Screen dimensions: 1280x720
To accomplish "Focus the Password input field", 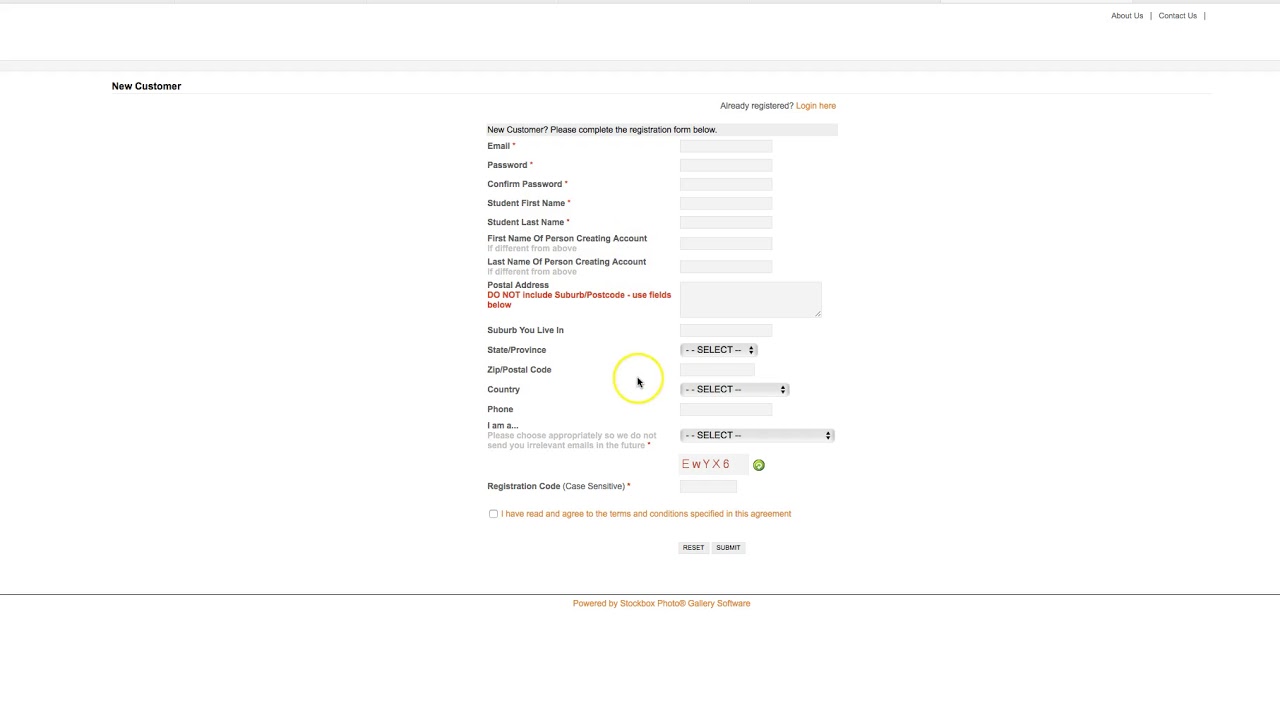I will coord(726,166).
